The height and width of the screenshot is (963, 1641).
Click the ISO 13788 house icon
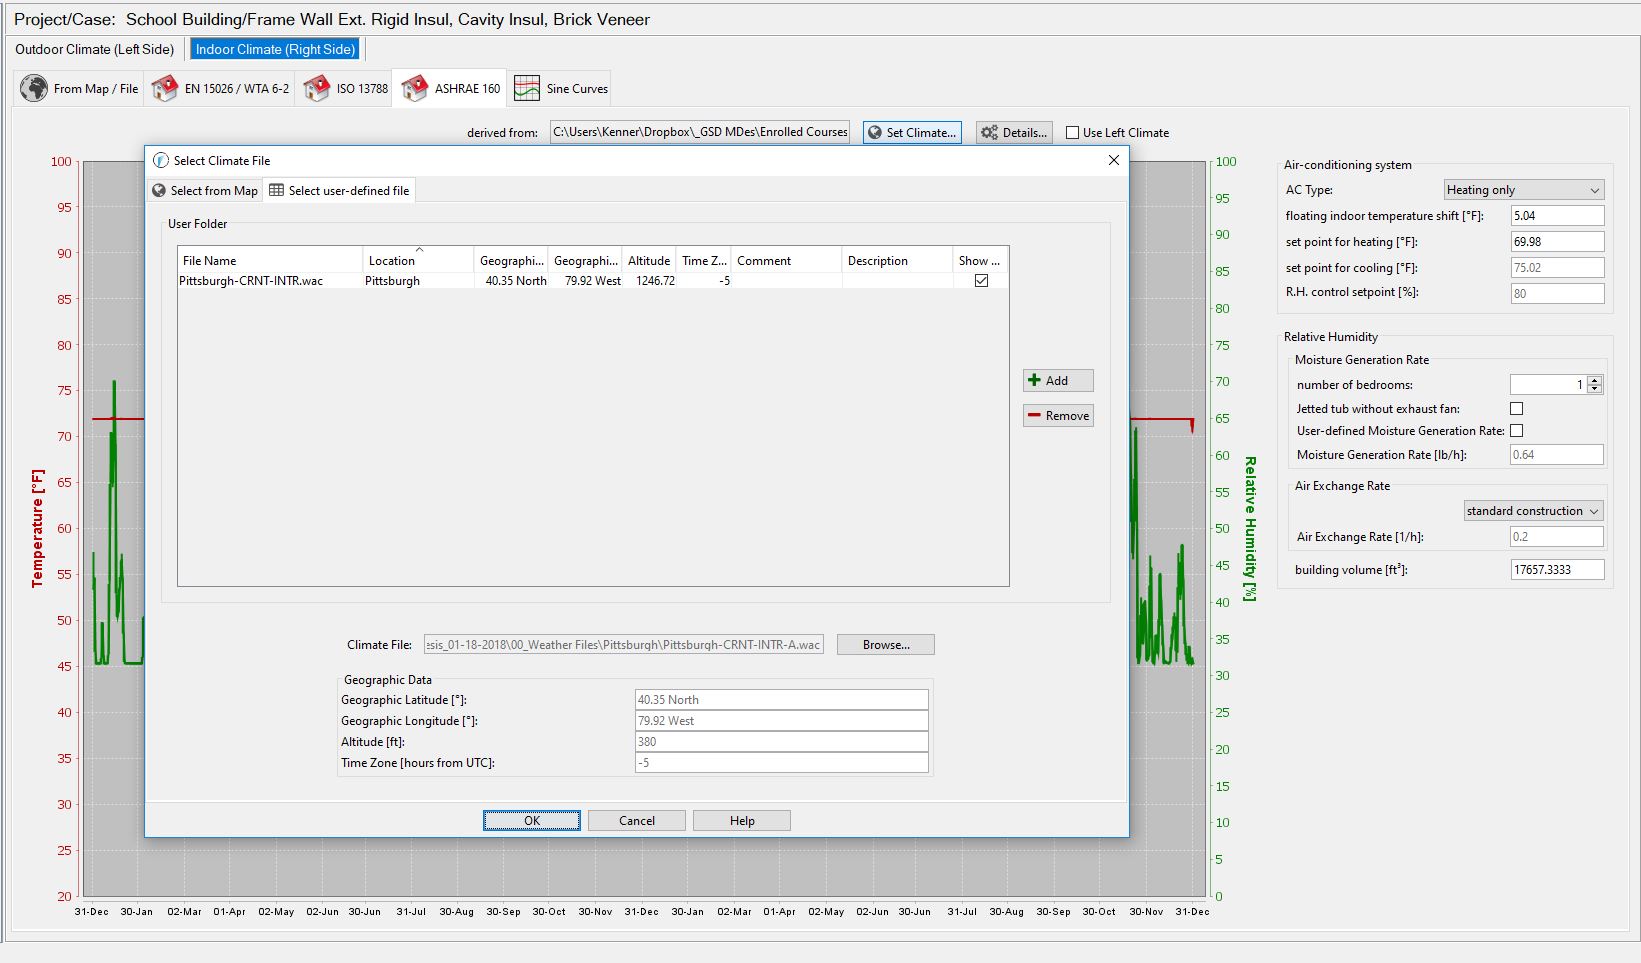tap(317, 88)
